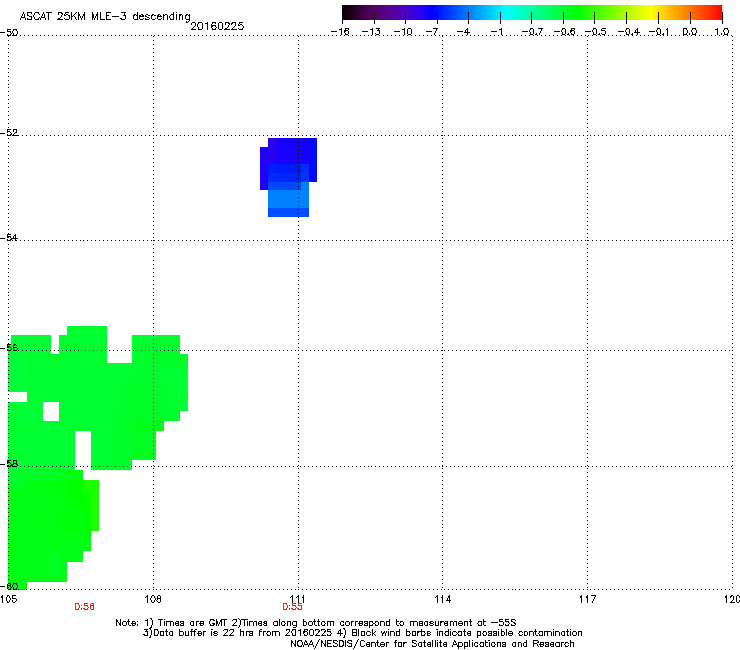The image size is (740, 650).
Task: Click the plot title "ASCAT 25KM MLE-3 descending"
Action: click(x=105, y=16)
